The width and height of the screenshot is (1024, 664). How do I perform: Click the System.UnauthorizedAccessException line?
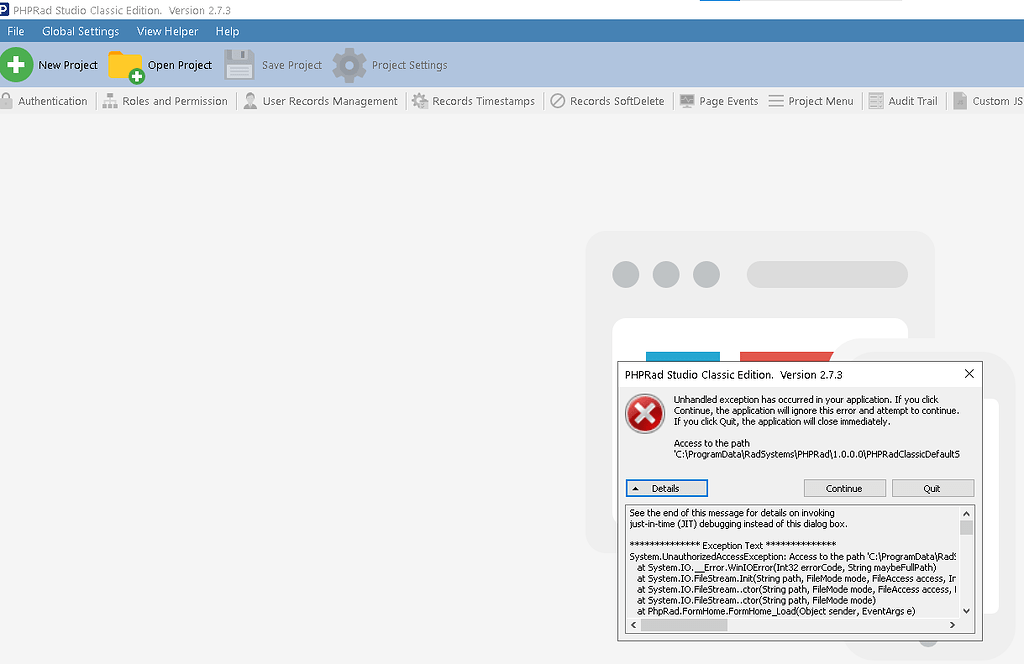coord(792,557)
